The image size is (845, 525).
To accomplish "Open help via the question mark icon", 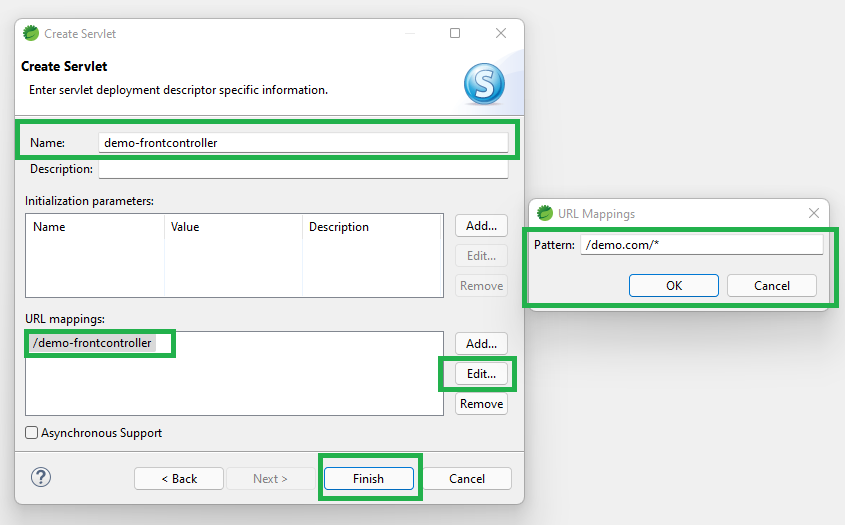I will [x=41, y=477].
